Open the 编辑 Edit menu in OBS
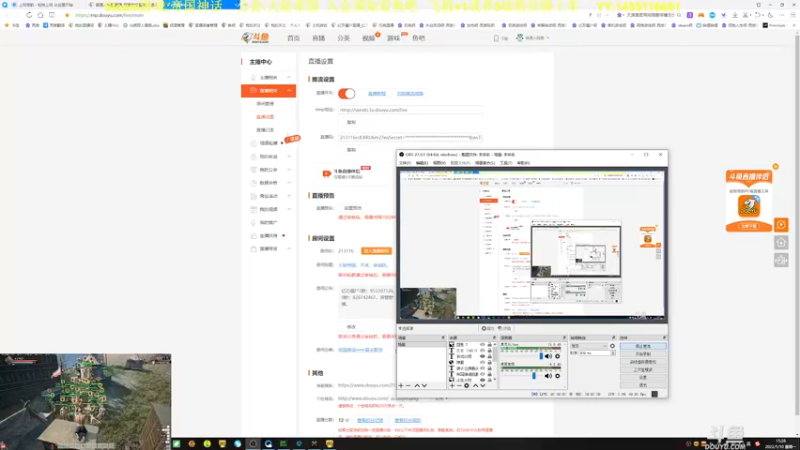This screenshot has height=450, width=800. [x=422, y=163]
